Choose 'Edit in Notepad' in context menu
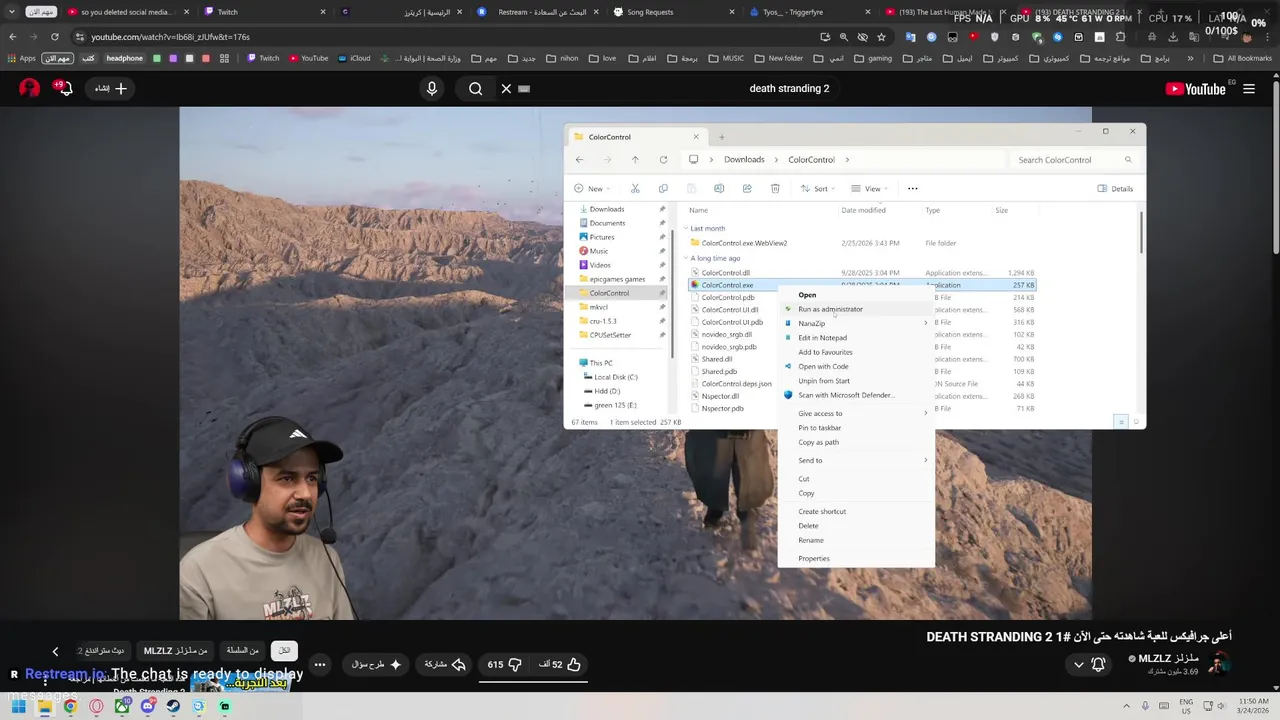 856,338
